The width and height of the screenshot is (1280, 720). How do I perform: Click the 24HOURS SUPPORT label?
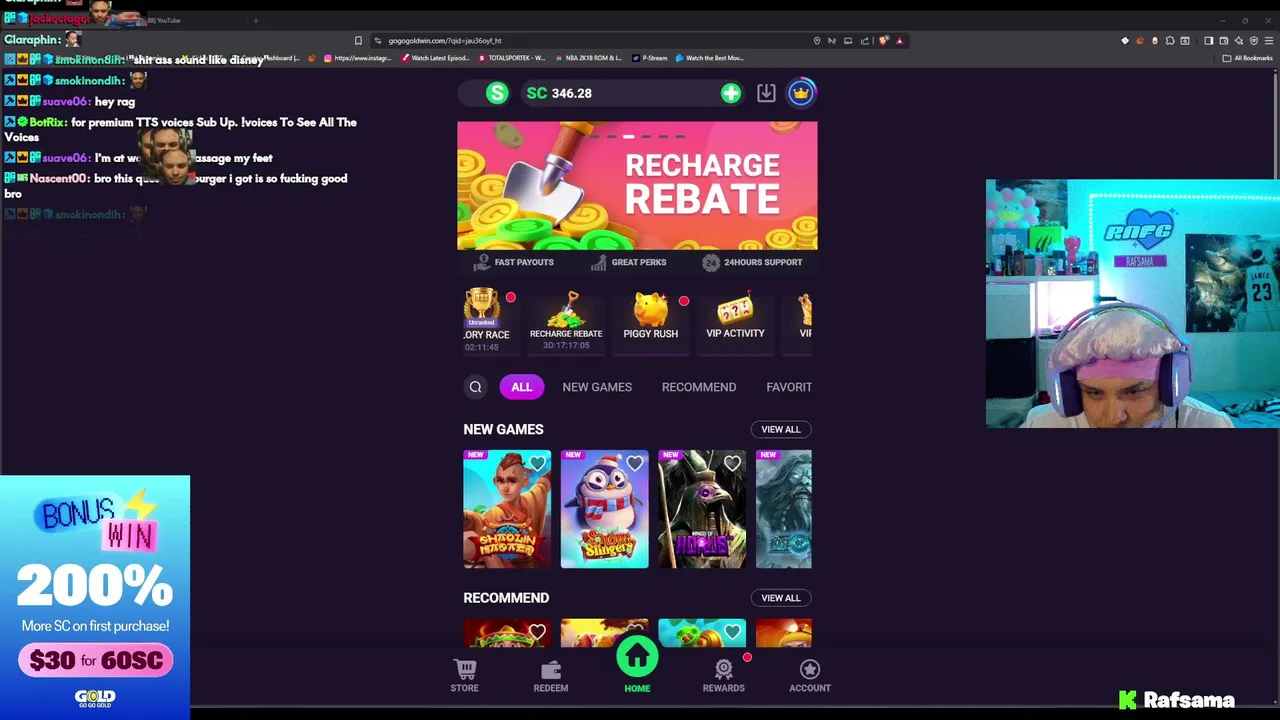tap(763, 262)
